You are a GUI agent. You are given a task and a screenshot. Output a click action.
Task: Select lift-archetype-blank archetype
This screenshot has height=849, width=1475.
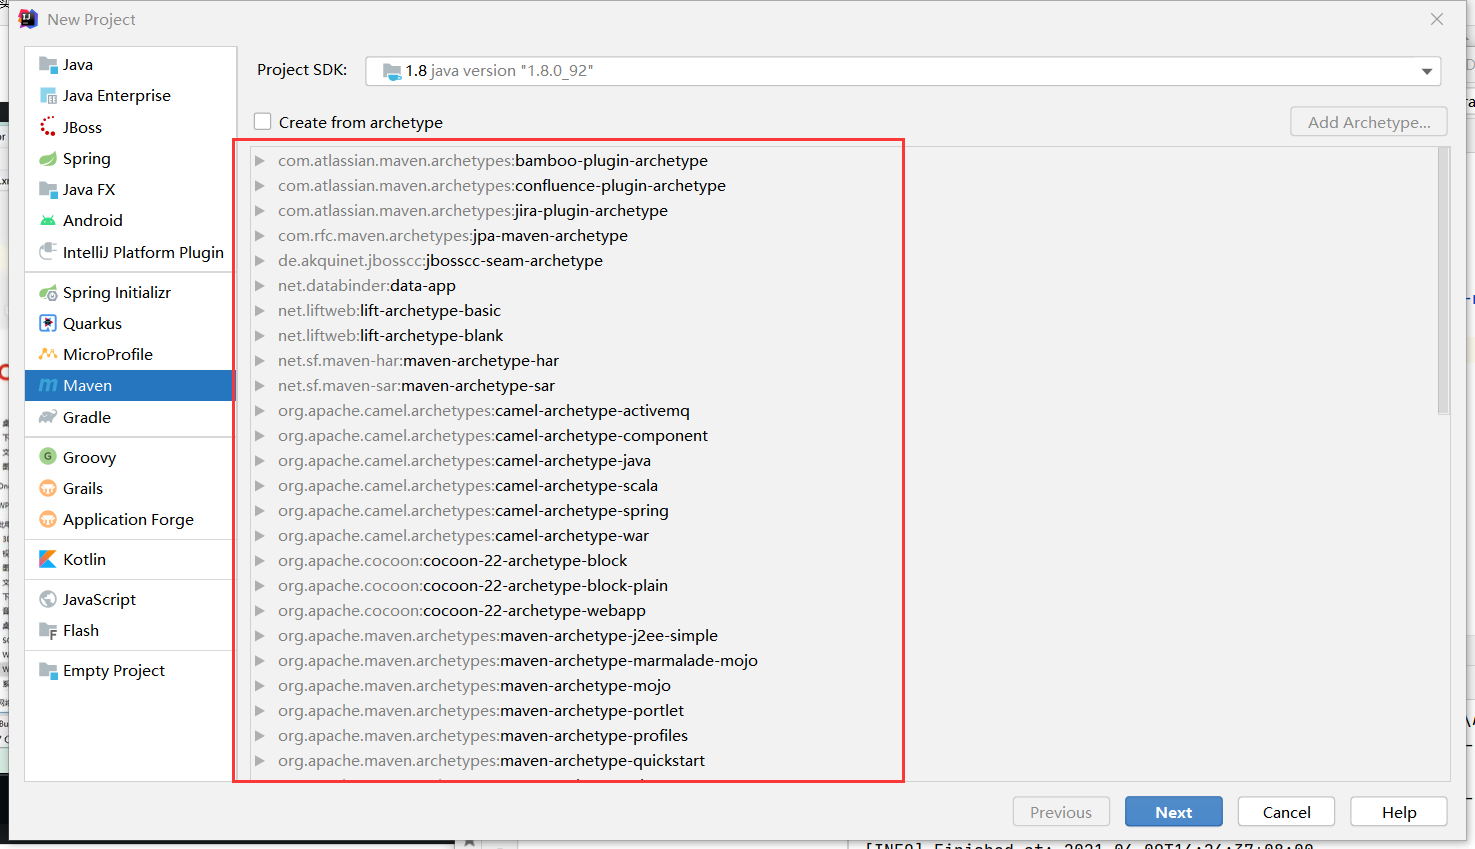pyautogui.click(x=390, y=335)
